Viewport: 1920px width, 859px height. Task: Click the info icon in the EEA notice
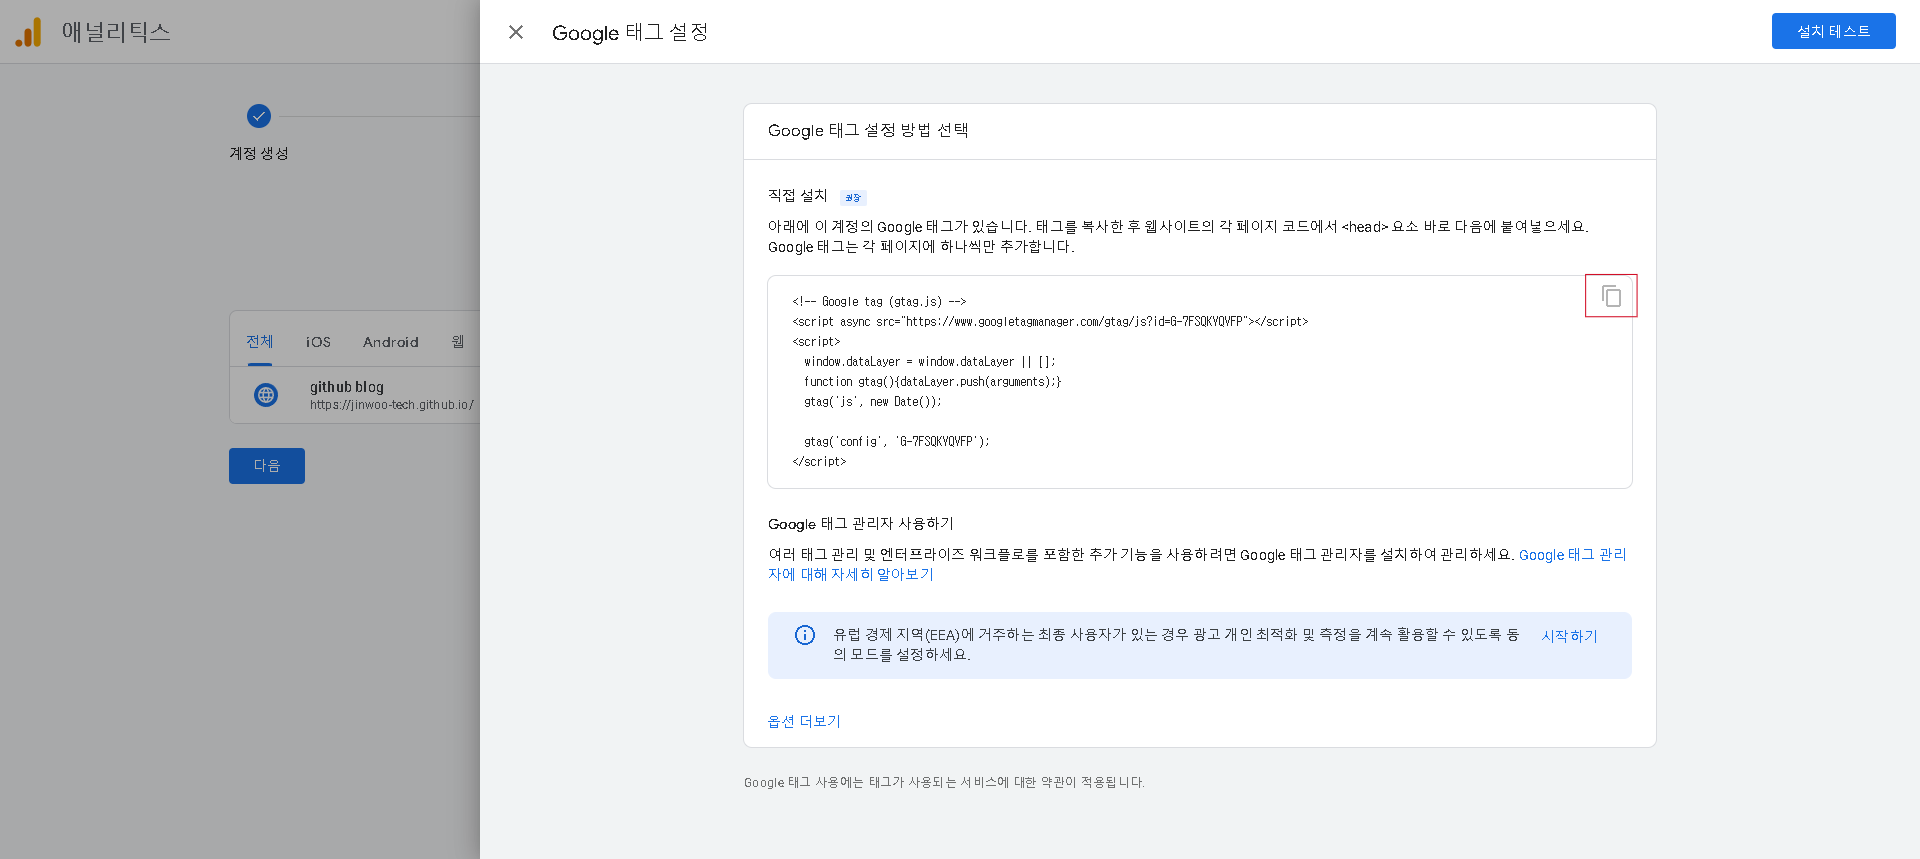pyautogui.click(x=805, y=635)
